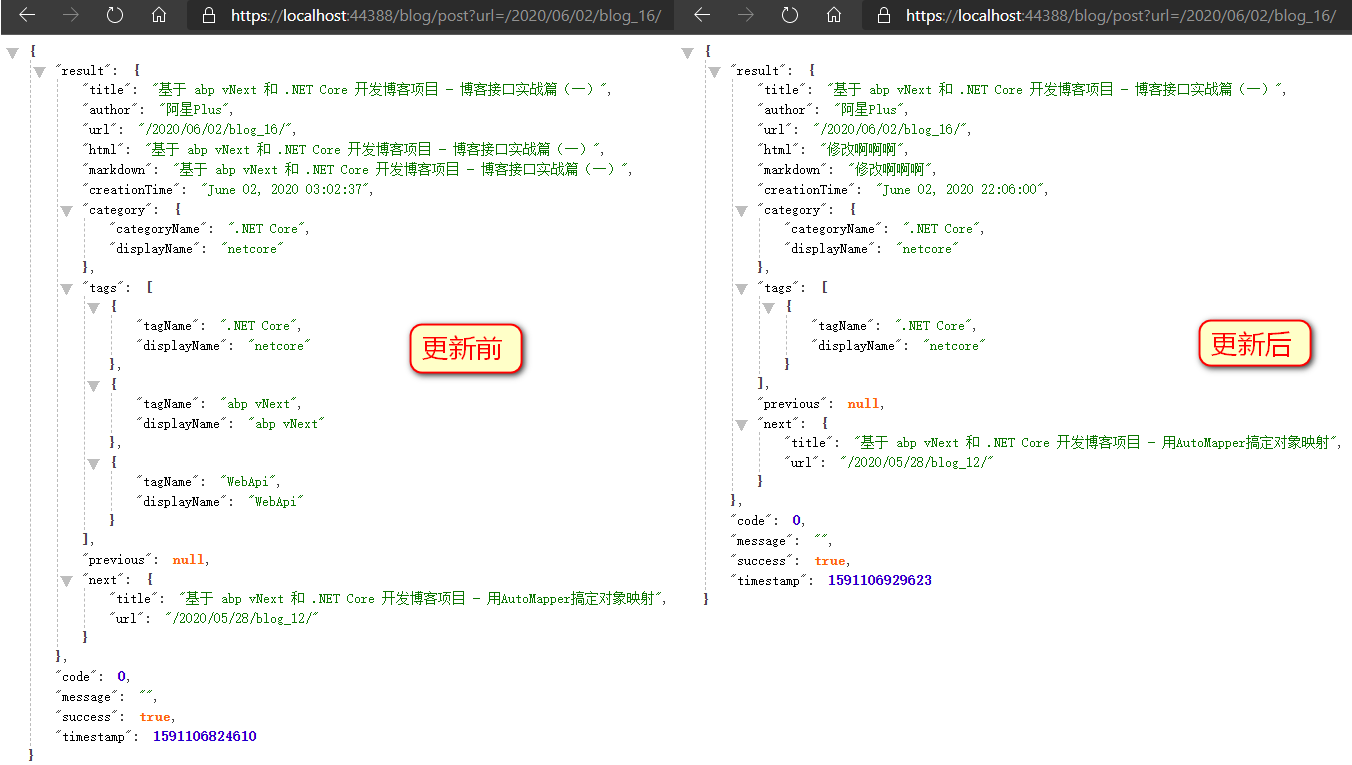Collapse the root object in right JSON
Screen dimensions: 1352x765
687,53
